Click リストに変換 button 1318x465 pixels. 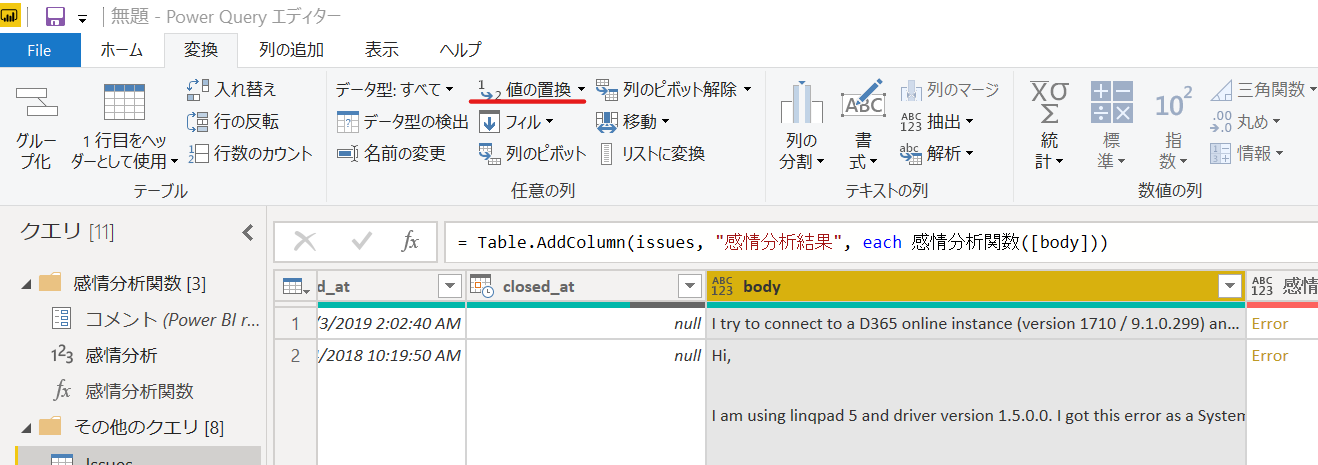[x=651, y=154]
